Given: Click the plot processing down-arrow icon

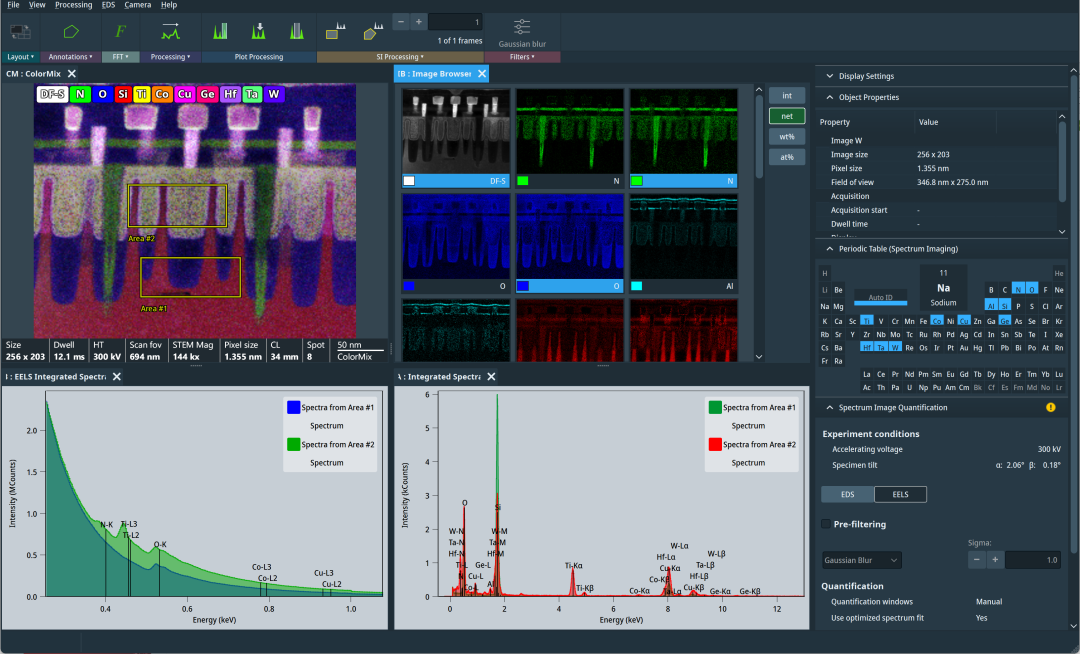Looking at the screenshot, I should click(258, 30).
